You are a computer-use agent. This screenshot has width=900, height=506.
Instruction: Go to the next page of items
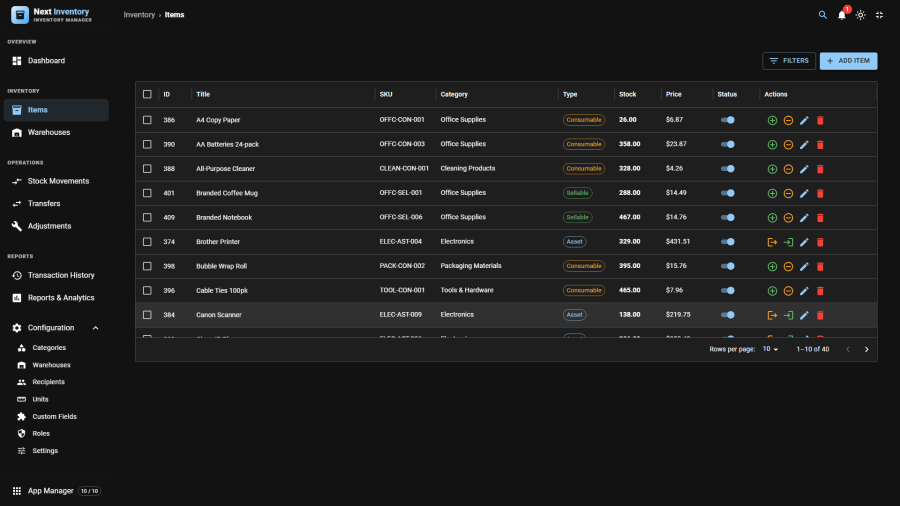click(867, 349)
